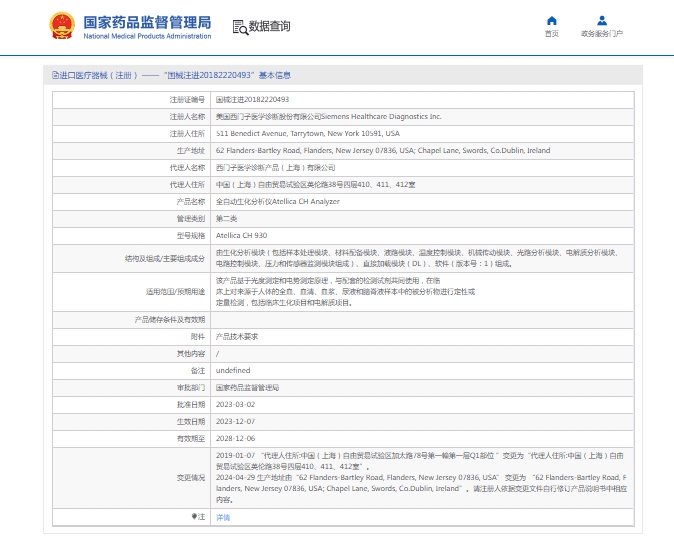The width and height of the screenshot is (674, 540).
Task: Click the 代理人名称 label cell
Action: pos(132,168)
